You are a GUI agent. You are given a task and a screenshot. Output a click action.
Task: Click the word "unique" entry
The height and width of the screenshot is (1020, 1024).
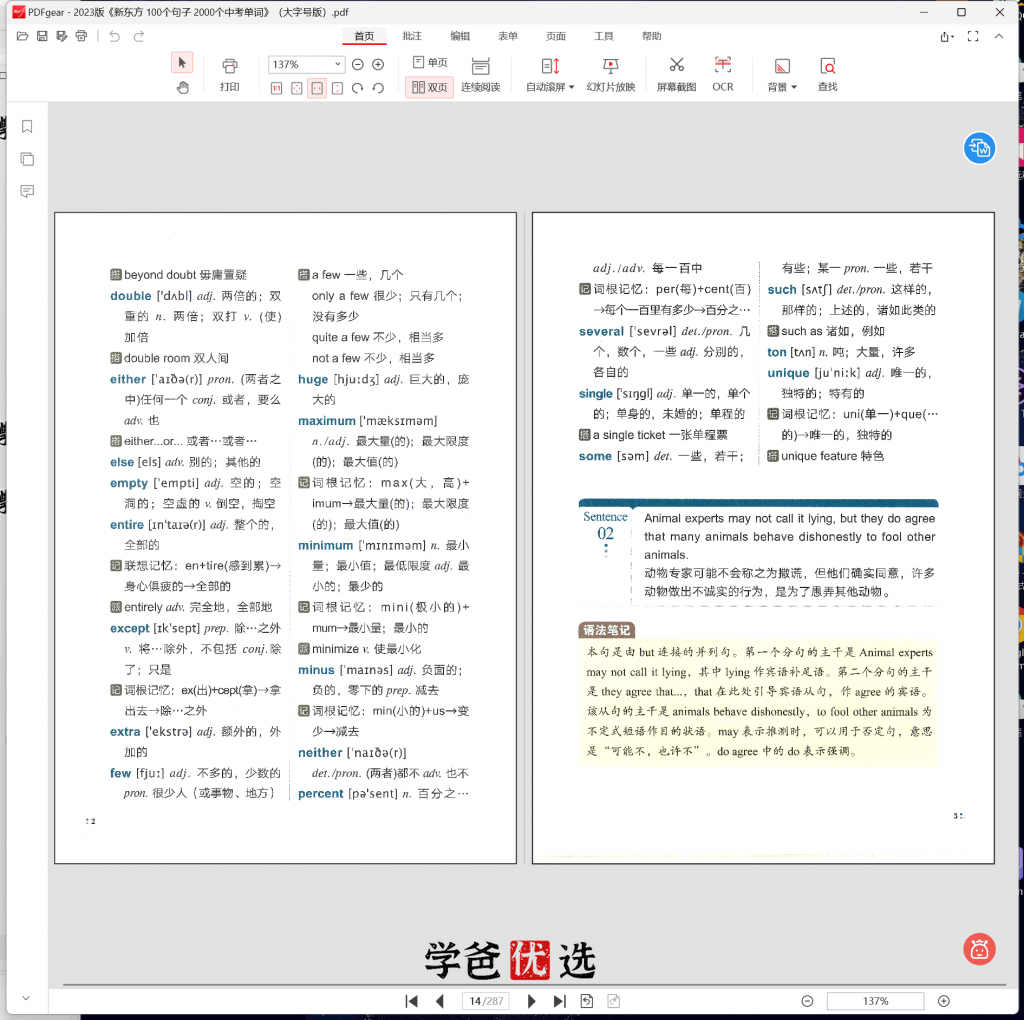tap(788, 373)
